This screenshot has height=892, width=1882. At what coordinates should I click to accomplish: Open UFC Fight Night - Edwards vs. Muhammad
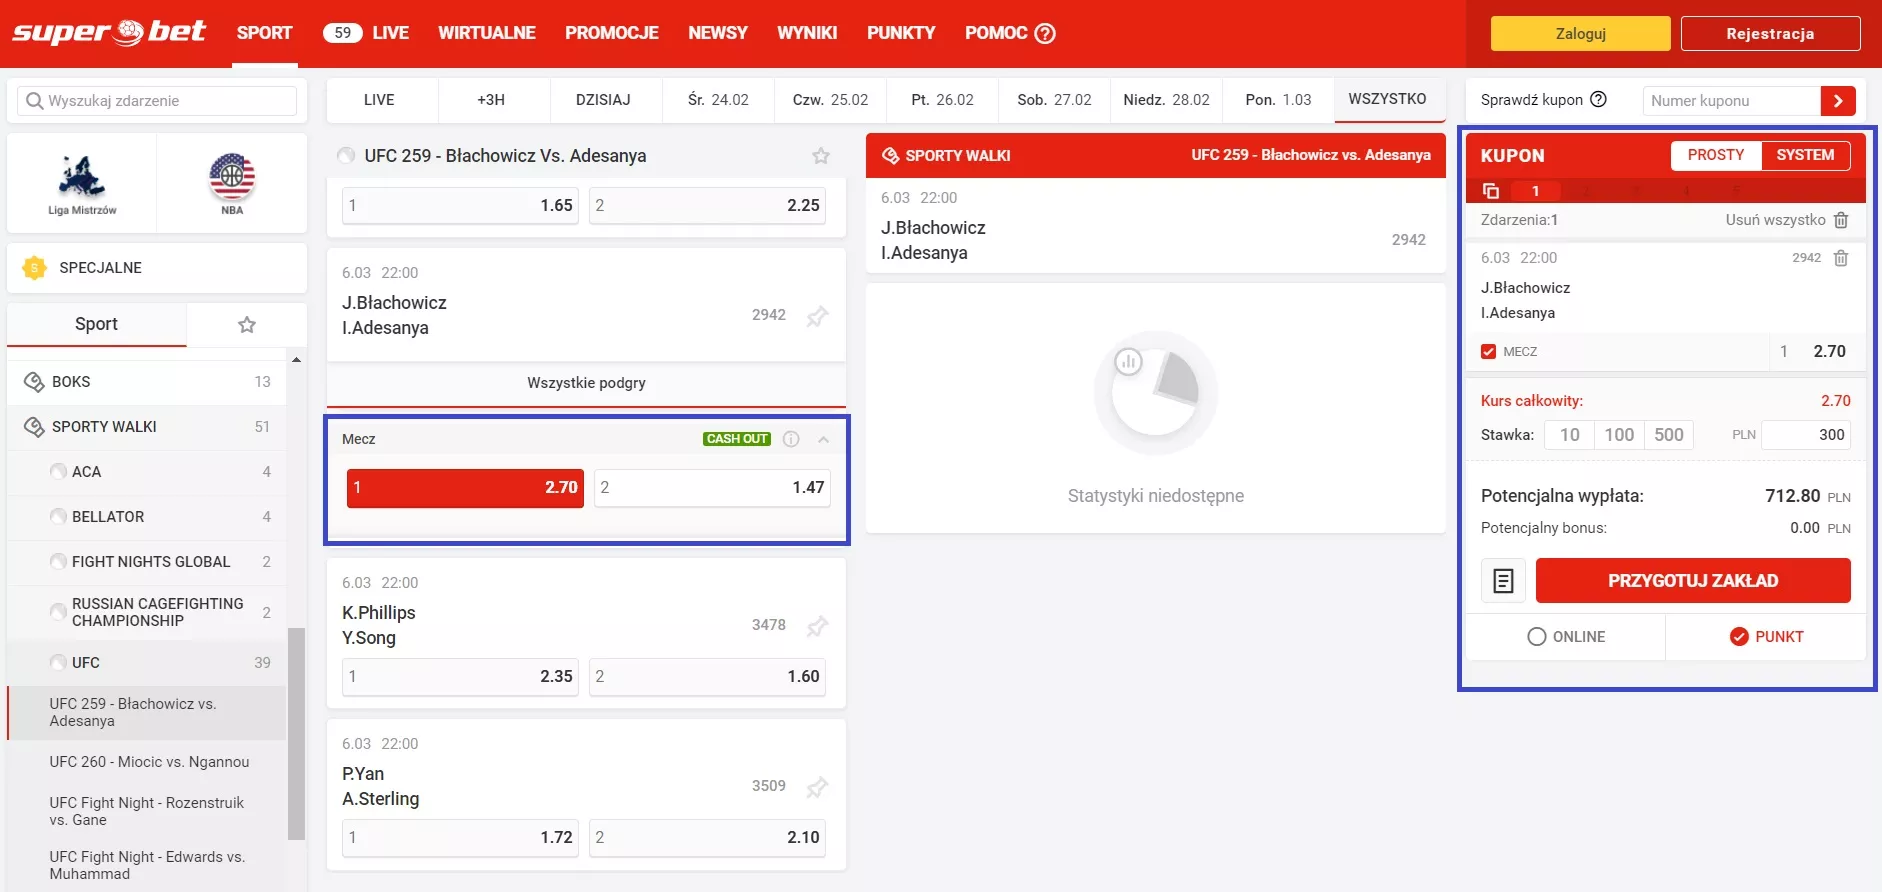coord(147,865)
